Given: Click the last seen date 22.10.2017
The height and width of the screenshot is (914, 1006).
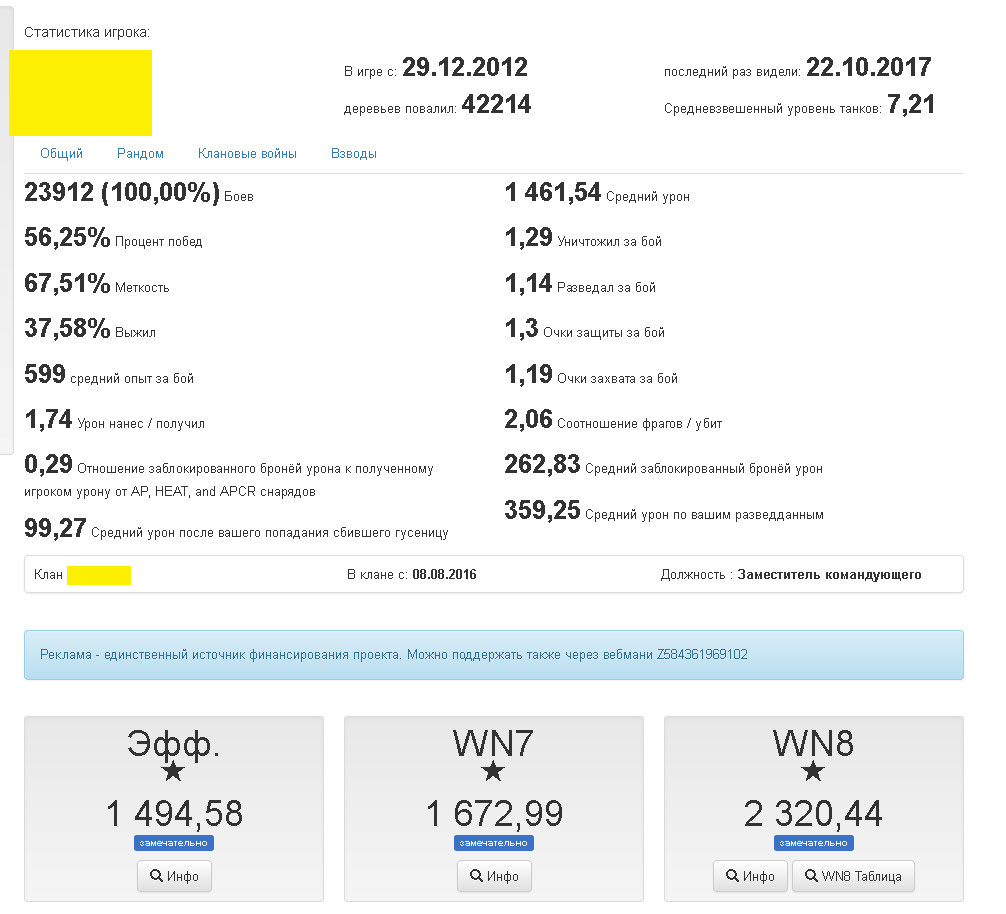Looking at the screenshot, I should coord(868,67).
